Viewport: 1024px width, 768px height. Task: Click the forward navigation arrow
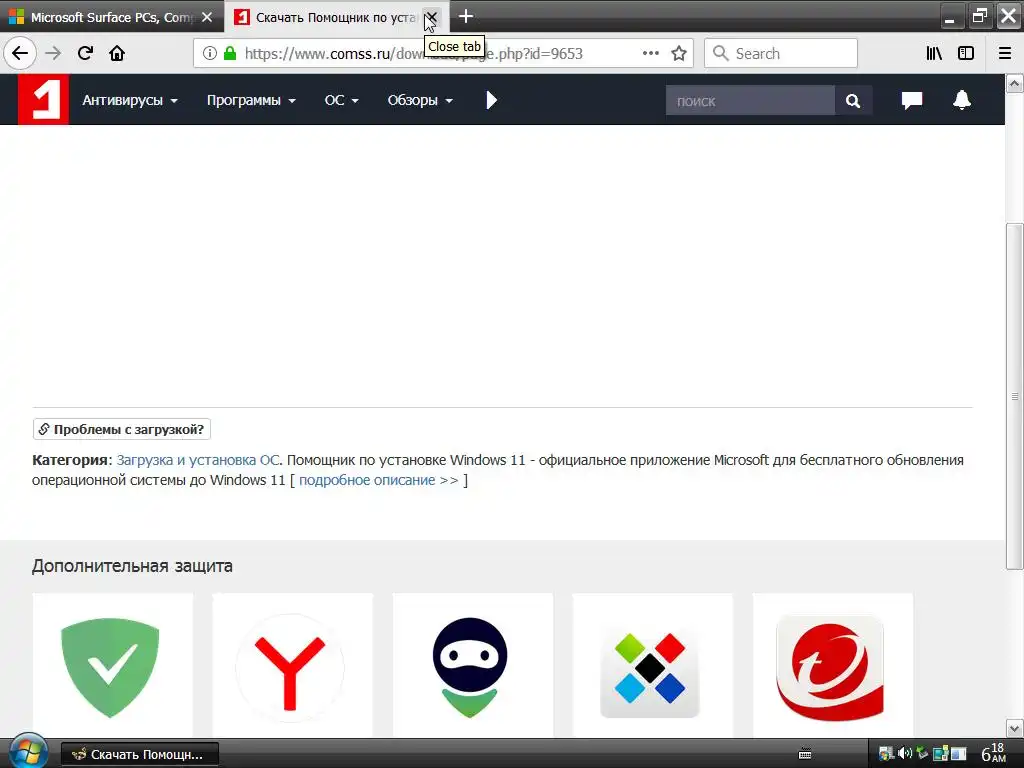click(53, 53)
